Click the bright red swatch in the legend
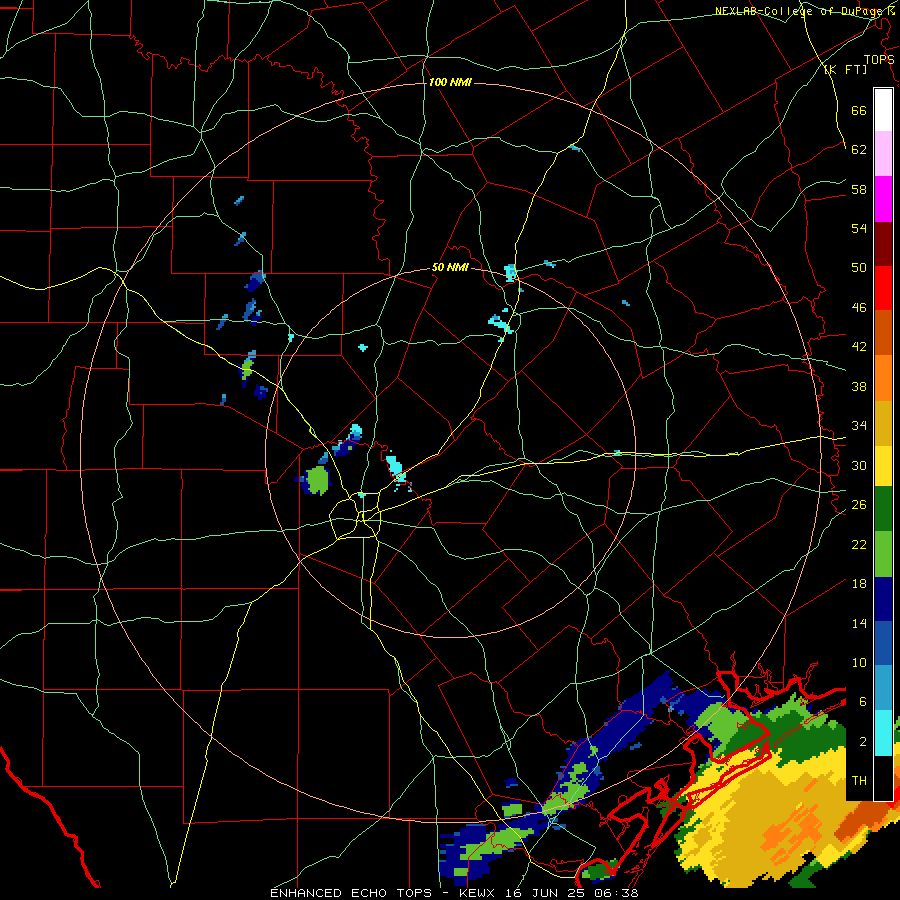The width and height of the screenshot is (900, 900). pyautogui.click(x=883, y=288)
